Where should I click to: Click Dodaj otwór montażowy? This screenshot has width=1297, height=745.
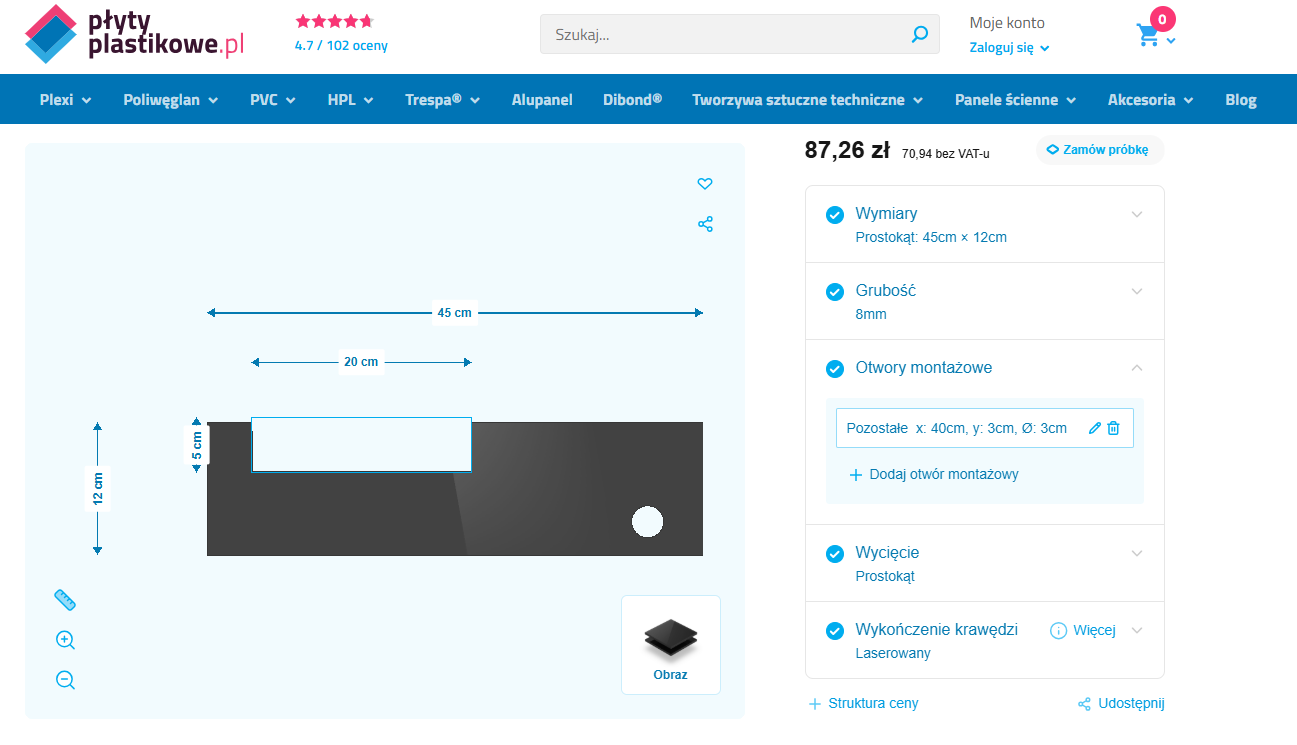pyautogui.click(x=933, y=474)
